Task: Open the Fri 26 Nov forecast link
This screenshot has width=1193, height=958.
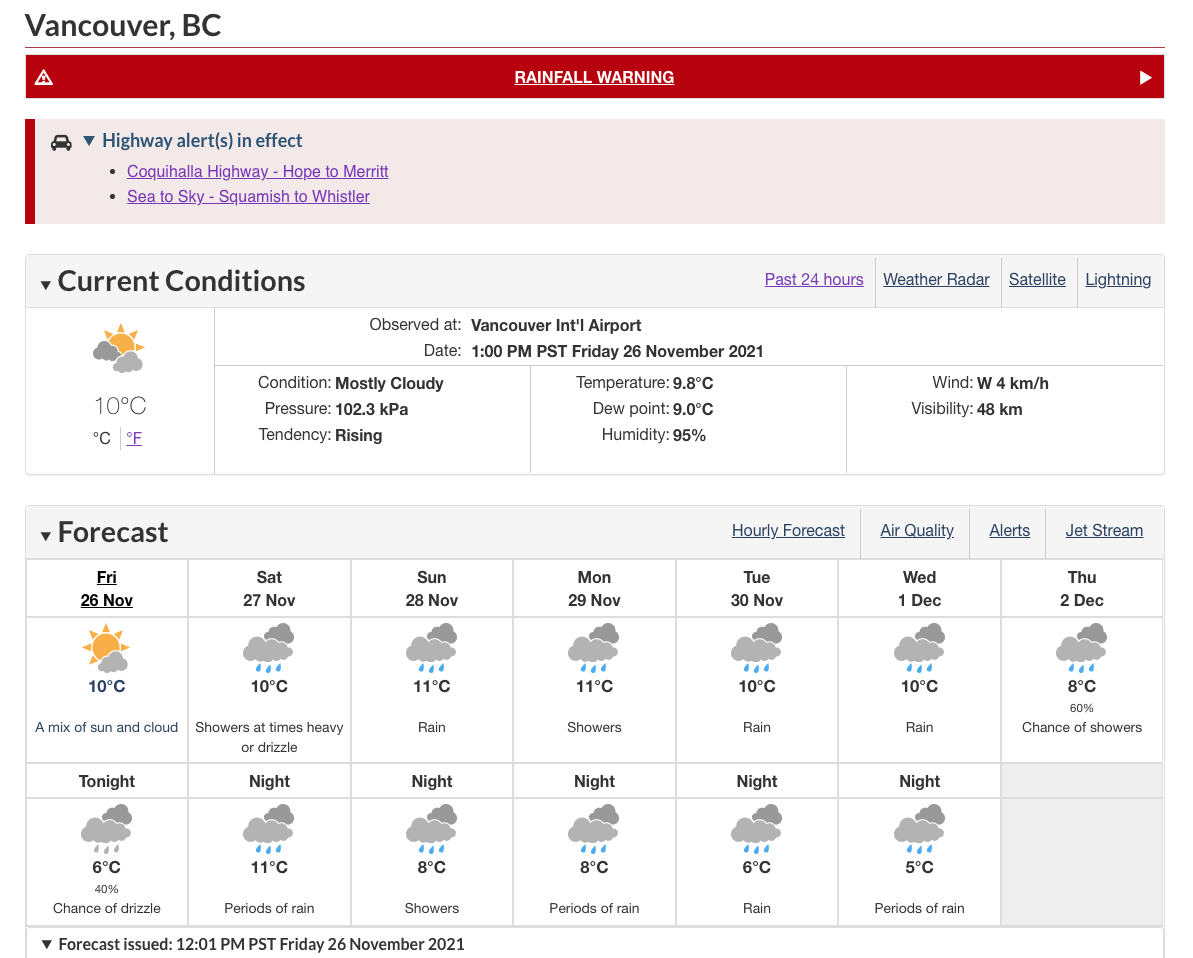Action: pos(107,588)
